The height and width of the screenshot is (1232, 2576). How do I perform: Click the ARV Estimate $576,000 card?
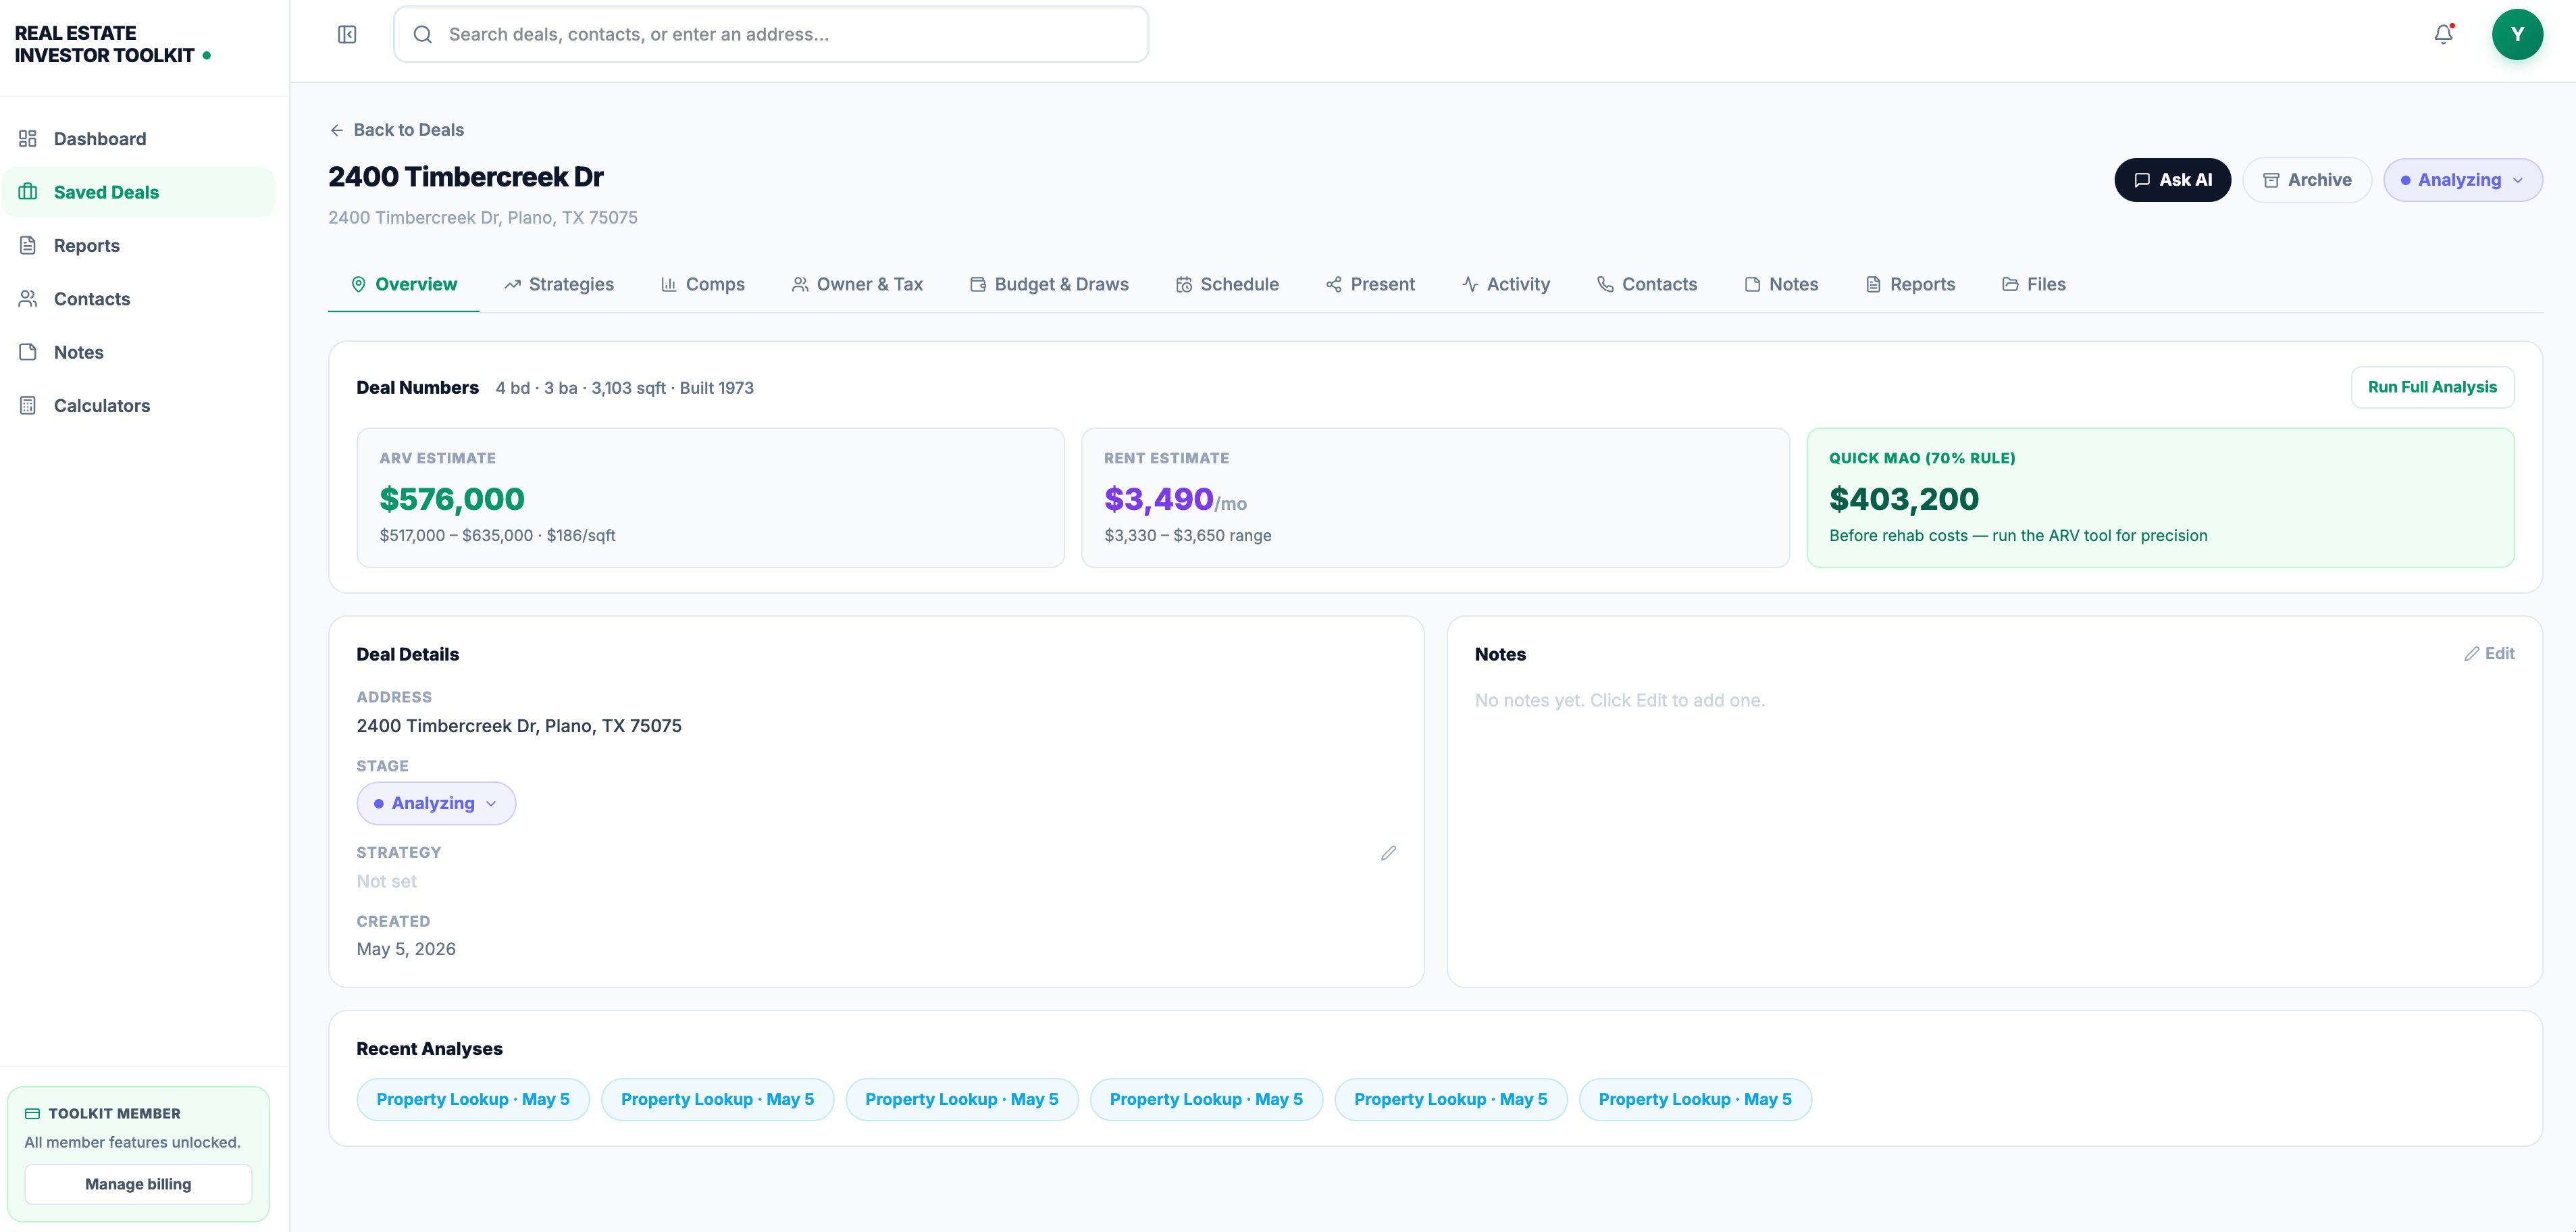pos(710,498)
